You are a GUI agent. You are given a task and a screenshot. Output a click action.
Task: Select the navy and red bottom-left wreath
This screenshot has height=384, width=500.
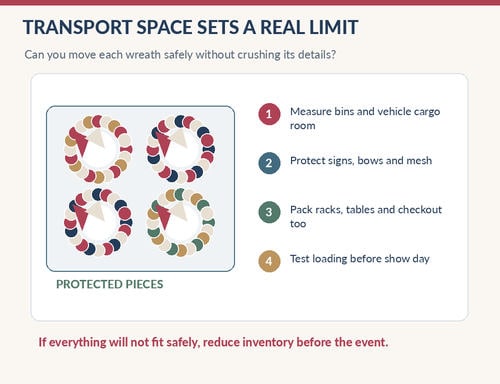pyautogui.click(x=98, y=222)
